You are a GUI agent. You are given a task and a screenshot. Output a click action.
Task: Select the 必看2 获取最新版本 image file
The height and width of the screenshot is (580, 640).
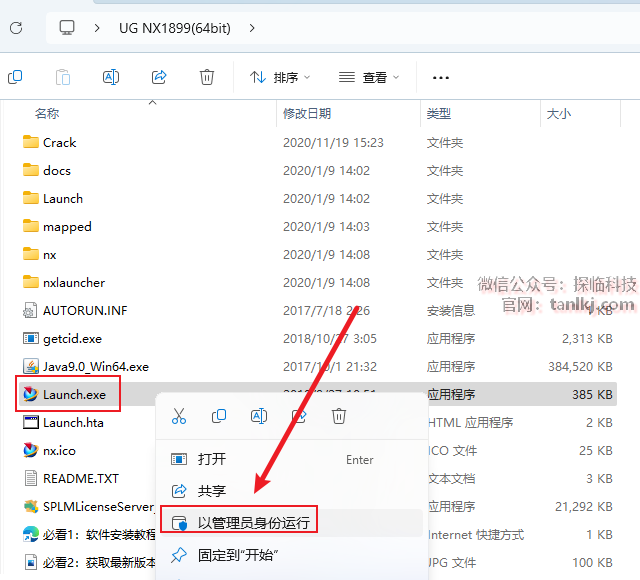pyautogui.click(x=99, y=563)
